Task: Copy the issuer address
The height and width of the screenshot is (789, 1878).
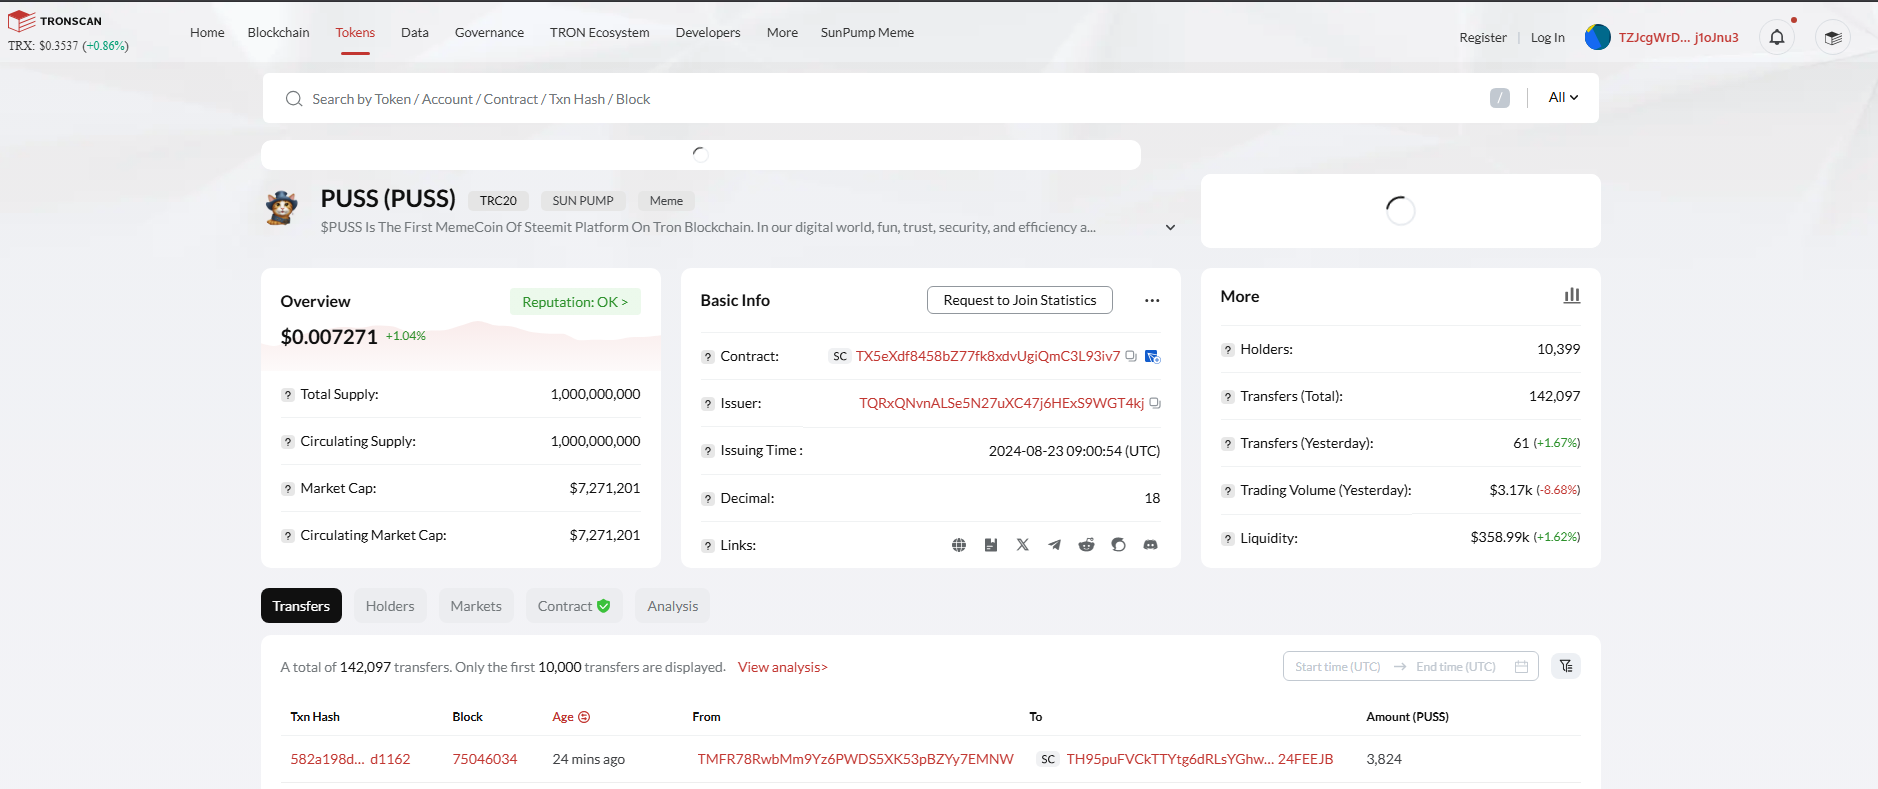Action: click(x=1155, y=403)
